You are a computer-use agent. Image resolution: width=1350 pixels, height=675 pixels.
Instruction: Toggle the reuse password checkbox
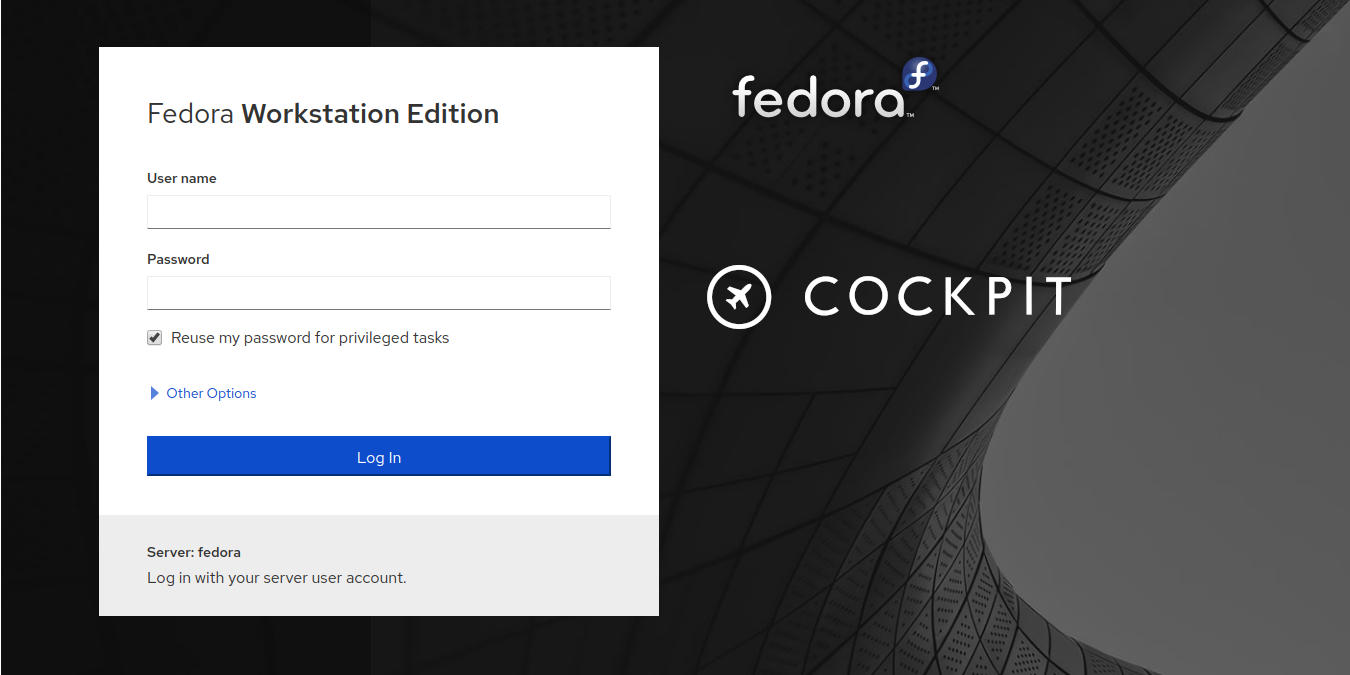click(154, 338)
